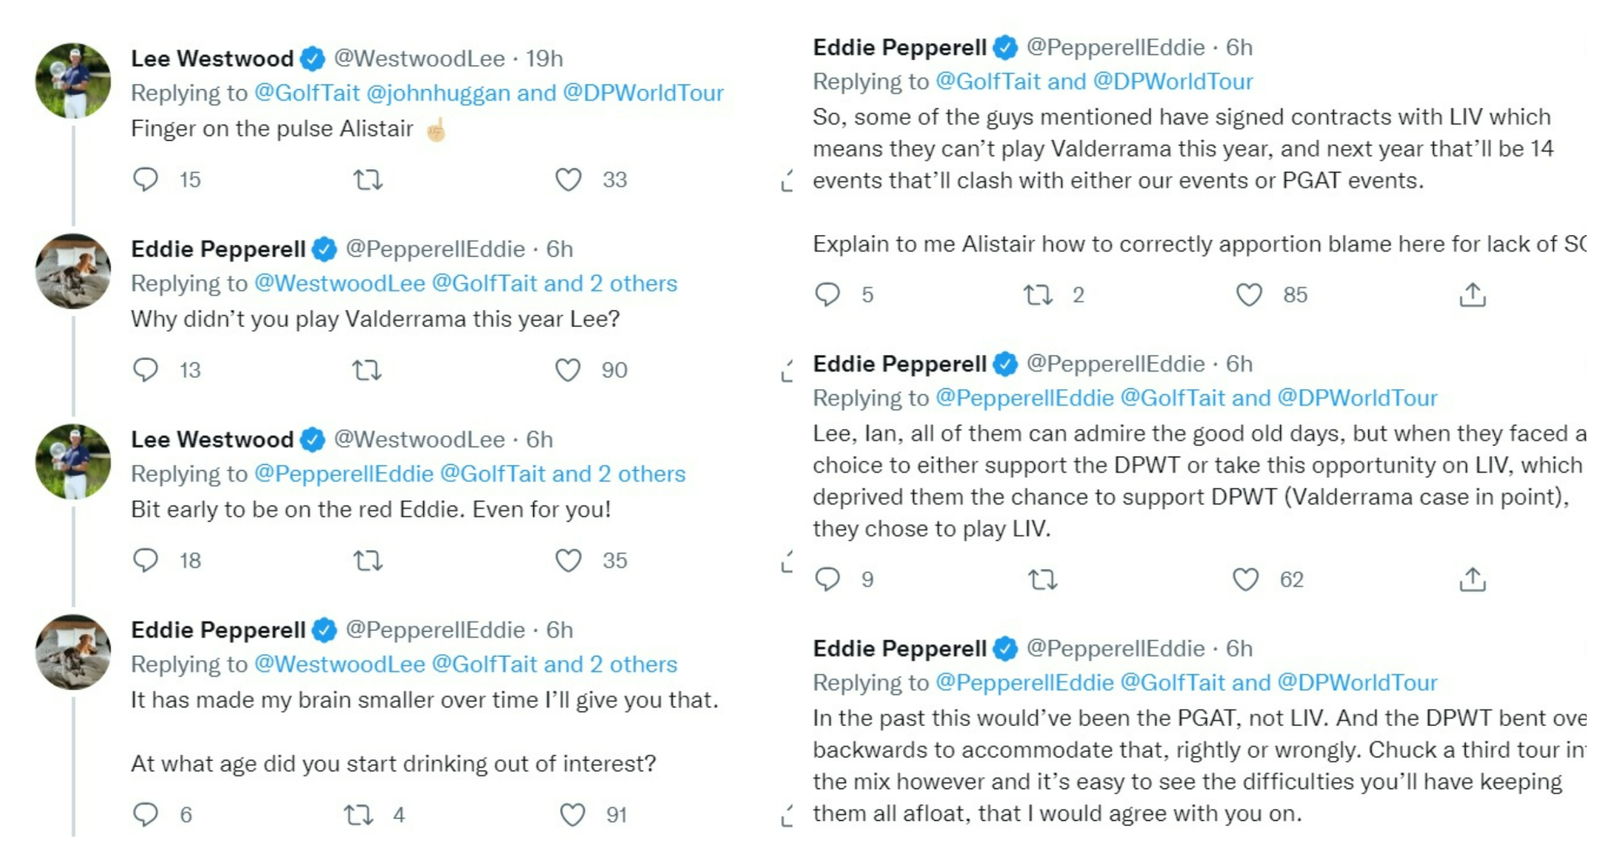Like the "Bit early to be on the red" tweet
Image resolution: width=1600 pixels, height=850 pixels.
[x=568, y=561]
